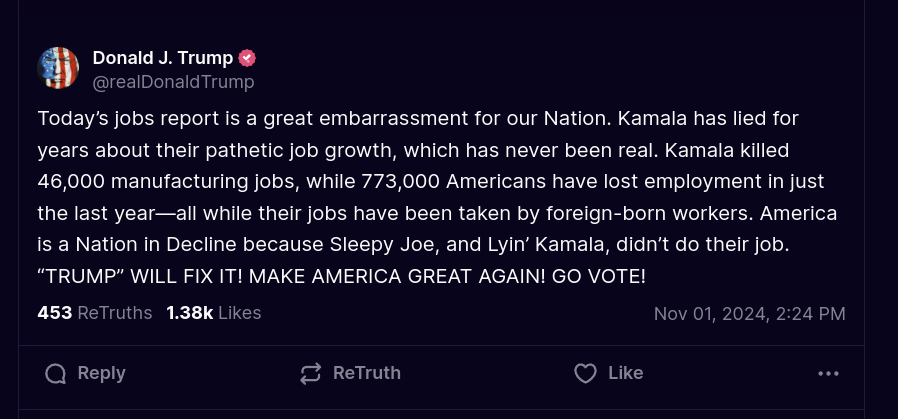Open the Likes list label in stats
898x419 pixels.
click(x=239, y=313)
